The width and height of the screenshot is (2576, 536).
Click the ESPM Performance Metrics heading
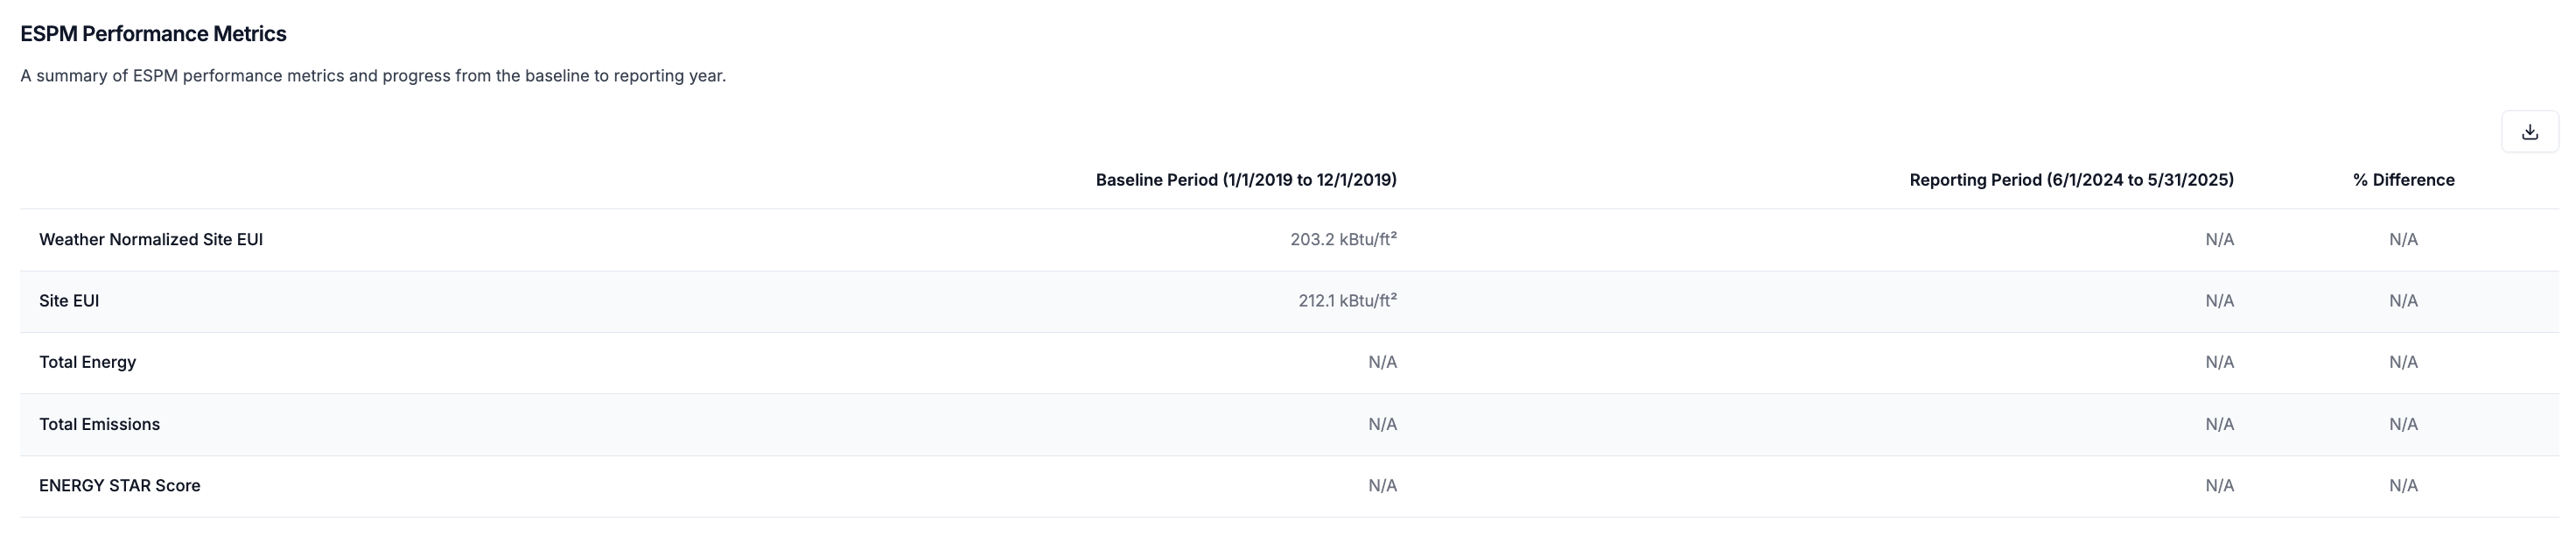[x=153, y=34]
